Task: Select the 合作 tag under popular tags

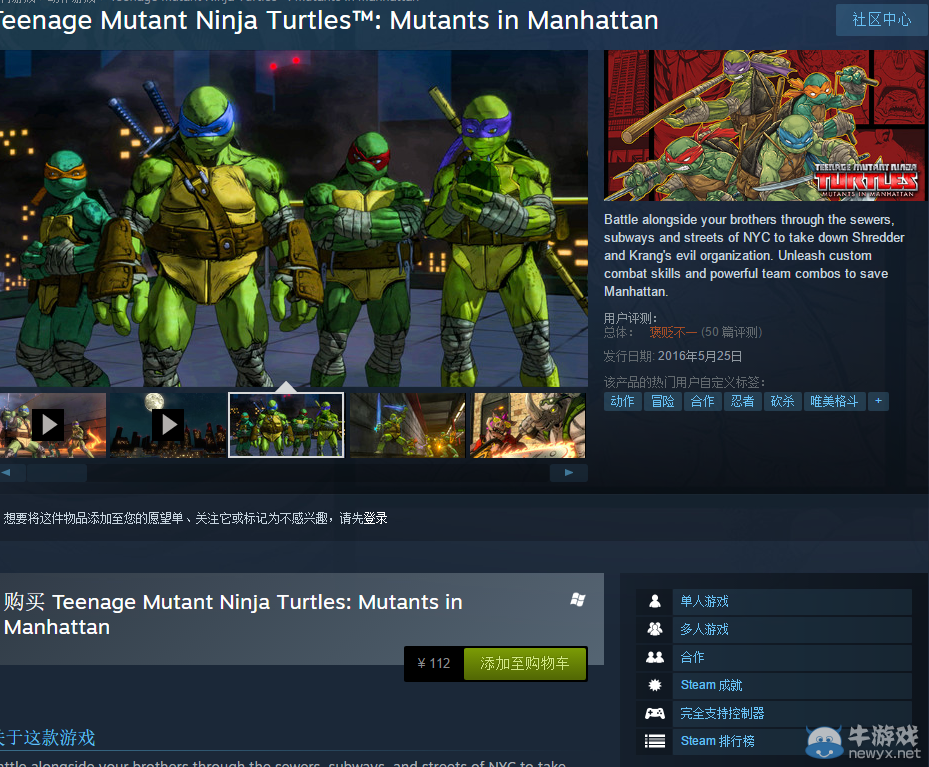Action: tap(703, 402)
